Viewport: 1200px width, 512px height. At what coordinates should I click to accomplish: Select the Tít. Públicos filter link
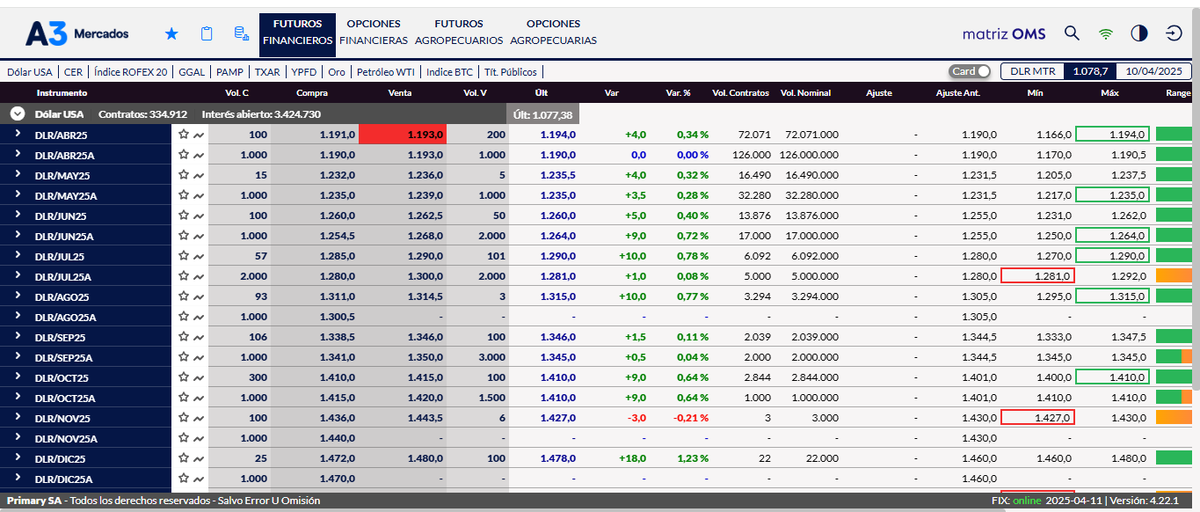coord(510,72)
